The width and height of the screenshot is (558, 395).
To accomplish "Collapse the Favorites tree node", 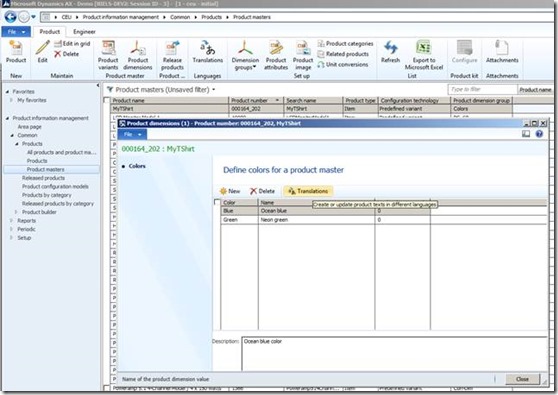I will pos(7,92).
